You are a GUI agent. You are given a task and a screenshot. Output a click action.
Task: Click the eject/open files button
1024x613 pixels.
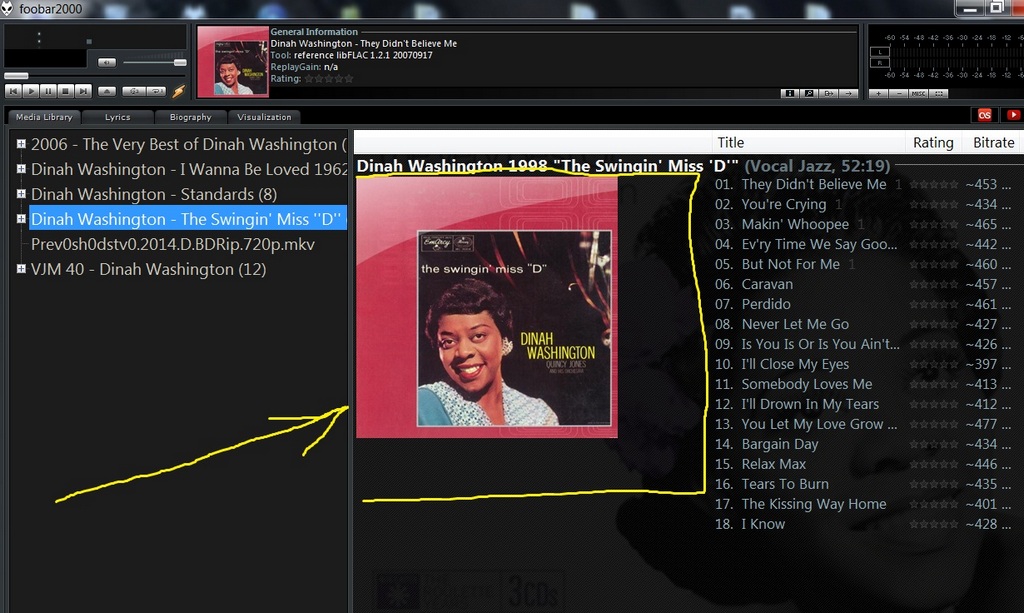(107, 91)
